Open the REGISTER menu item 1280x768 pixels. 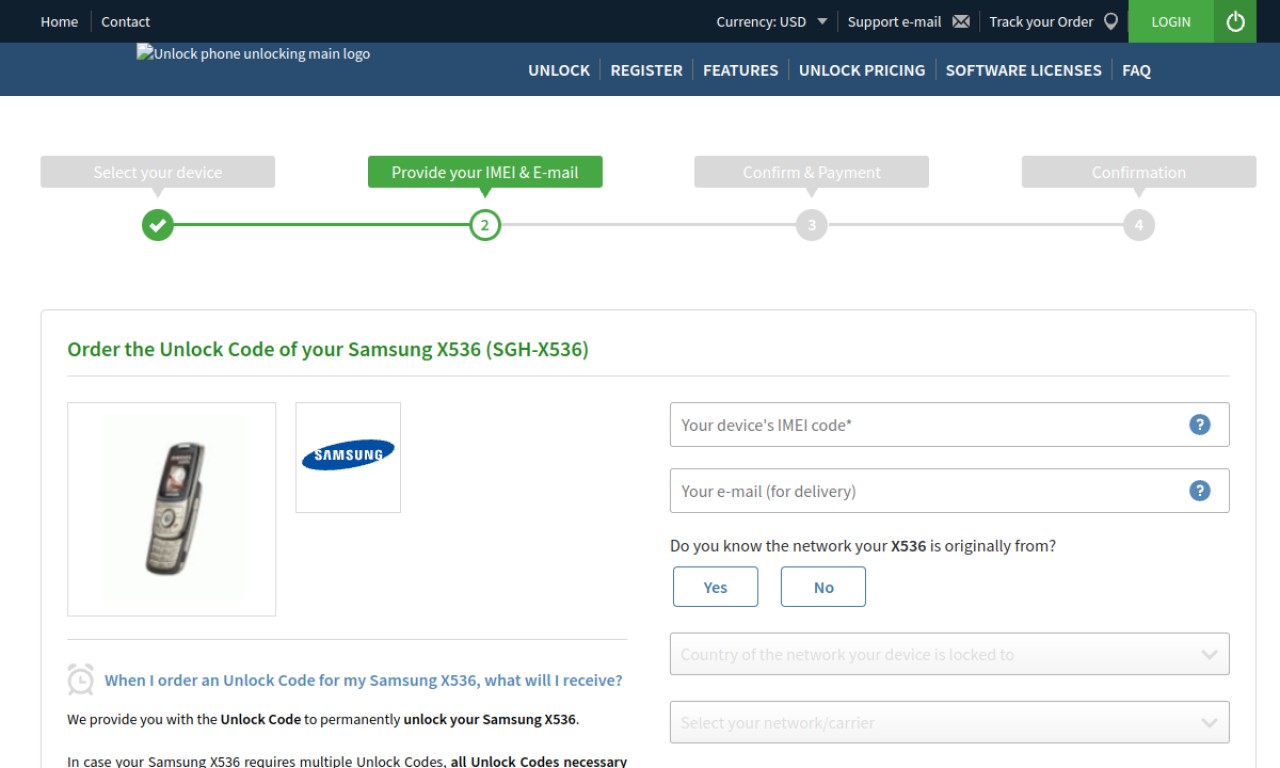point(647,70)
